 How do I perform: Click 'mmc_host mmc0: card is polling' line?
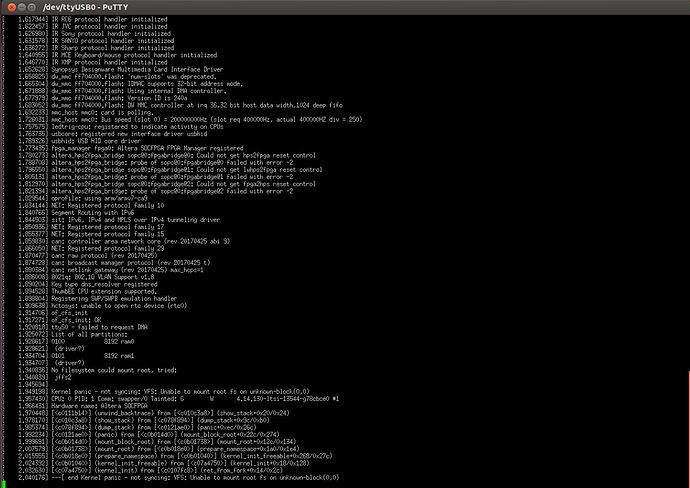(x=103, y=113)
